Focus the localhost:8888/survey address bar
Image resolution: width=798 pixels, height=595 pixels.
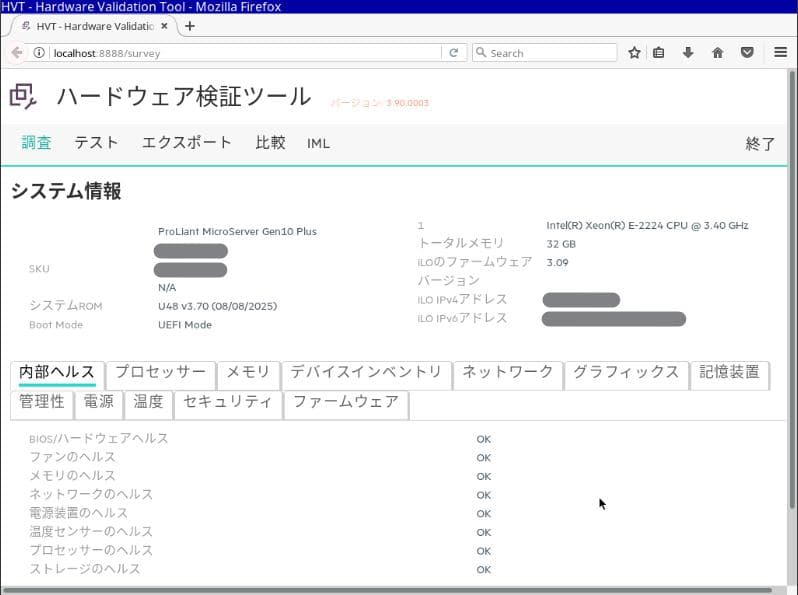point(246,53)
